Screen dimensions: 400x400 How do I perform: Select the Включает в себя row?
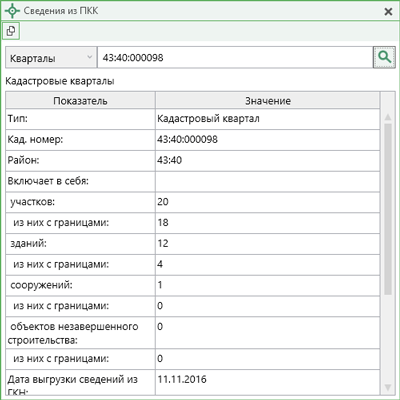pos(193,181)
